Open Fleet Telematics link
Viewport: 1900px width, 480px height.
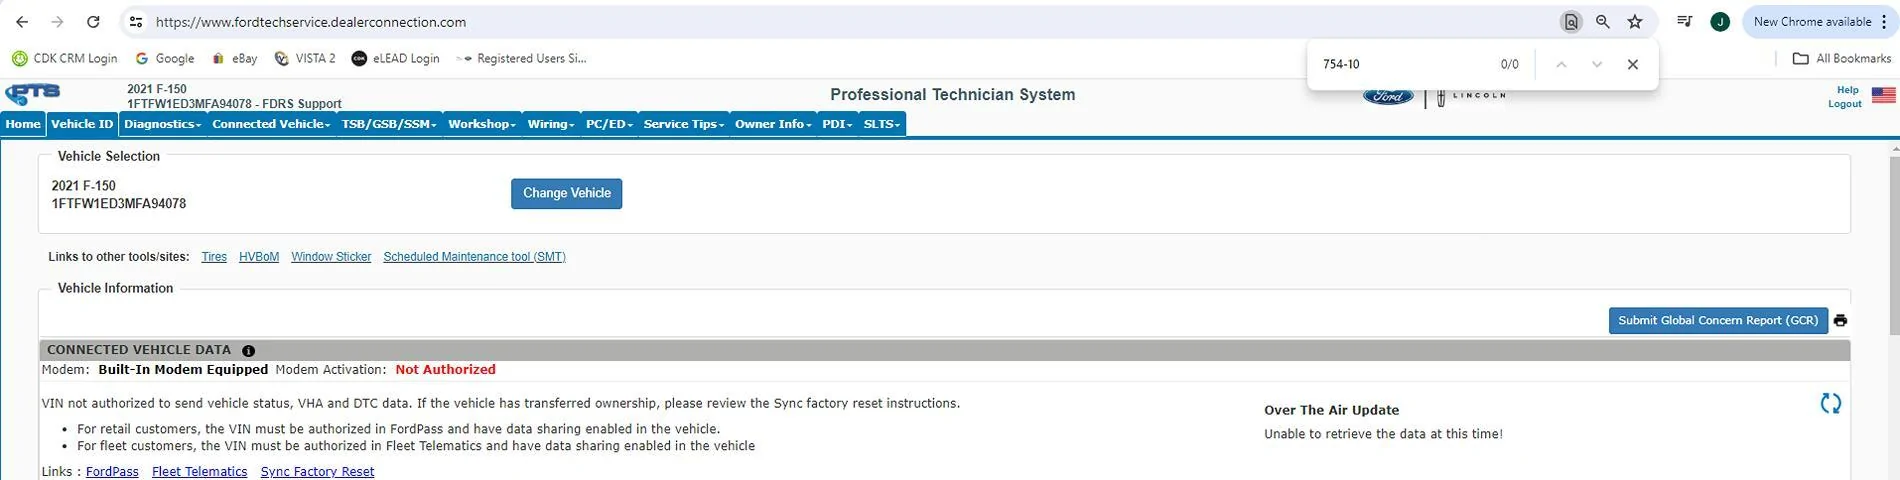(x=199, y=472)
